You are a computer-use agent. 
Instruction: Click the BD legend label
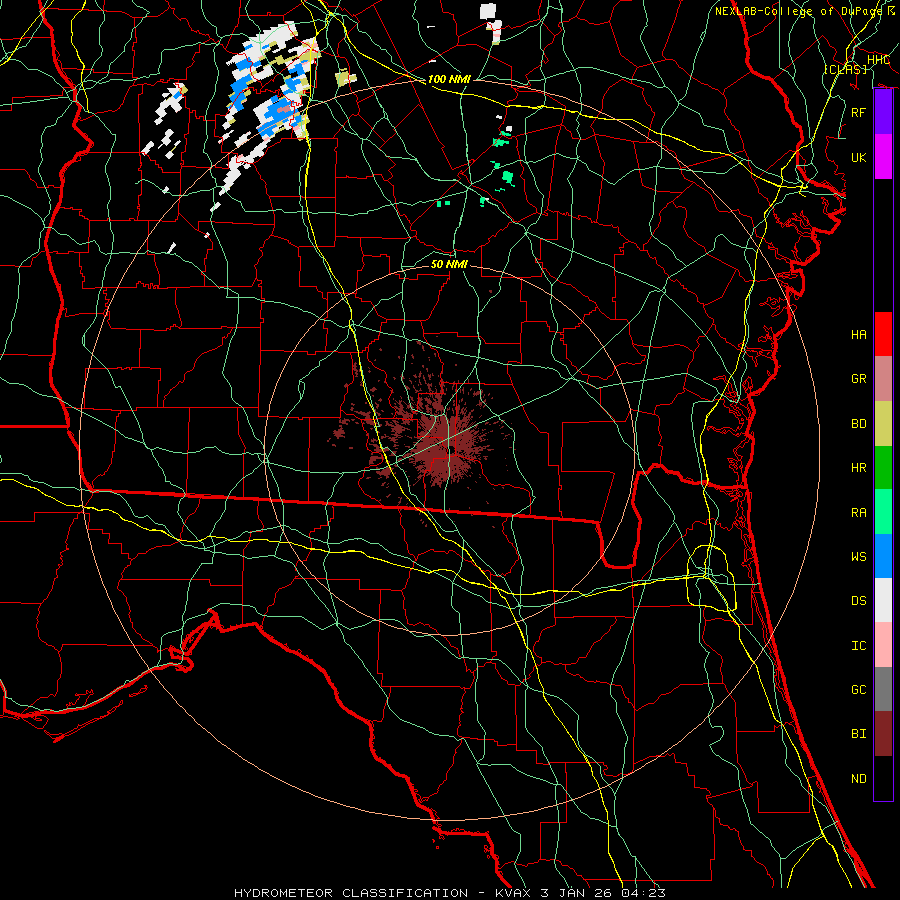[858, 424]
